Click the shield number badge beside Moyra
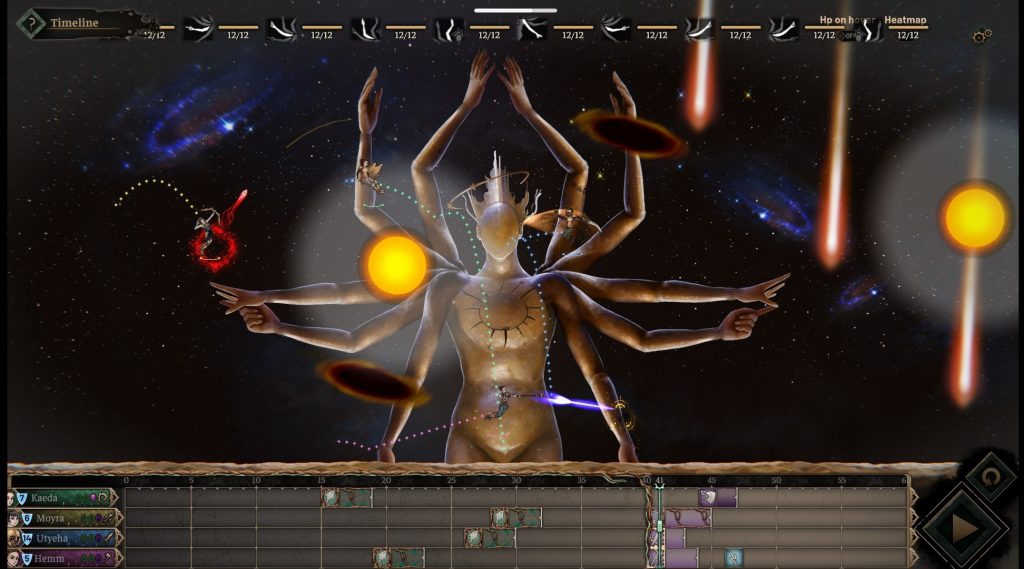This screenshot has height=569, width=1024. [x=27, y=518]
